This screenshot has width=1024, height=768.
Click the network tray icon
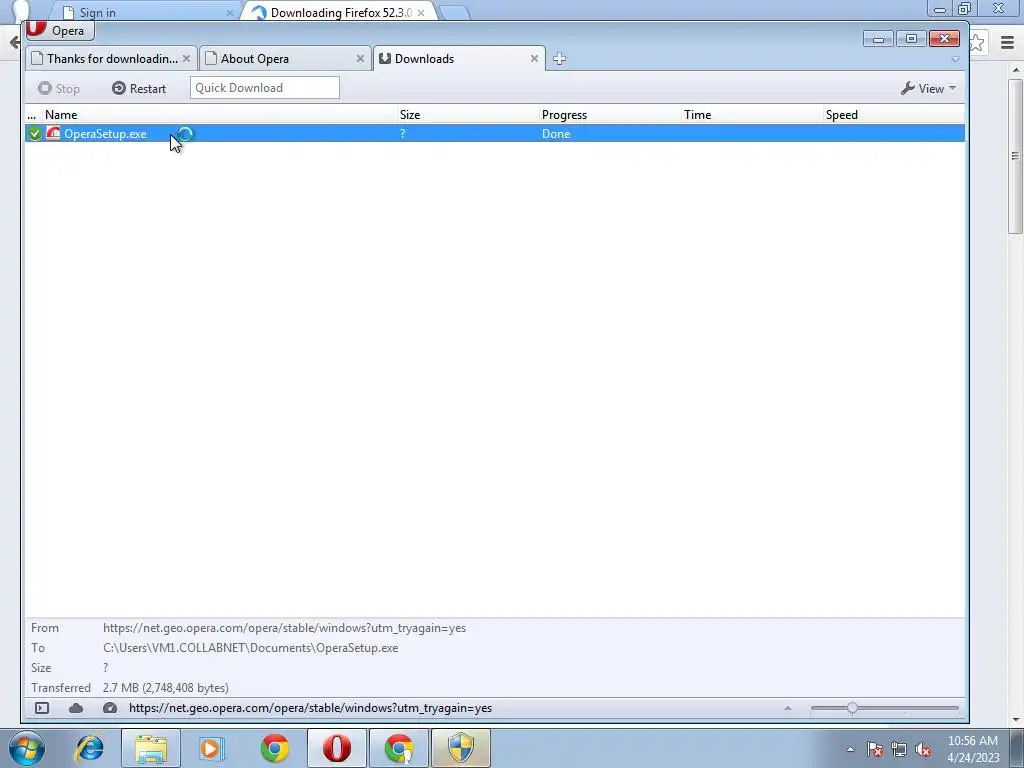[899, 749]
